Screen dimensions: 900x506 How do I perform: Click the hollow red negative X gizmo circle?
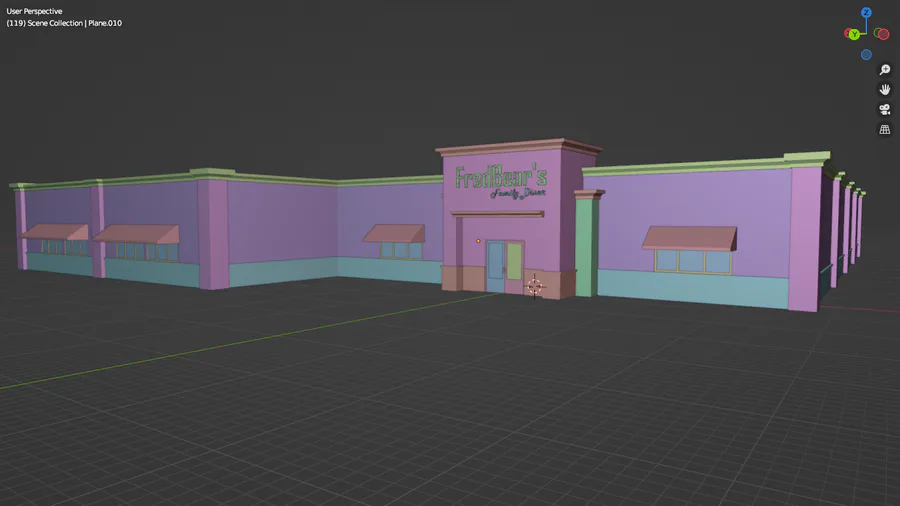[881, 34]
